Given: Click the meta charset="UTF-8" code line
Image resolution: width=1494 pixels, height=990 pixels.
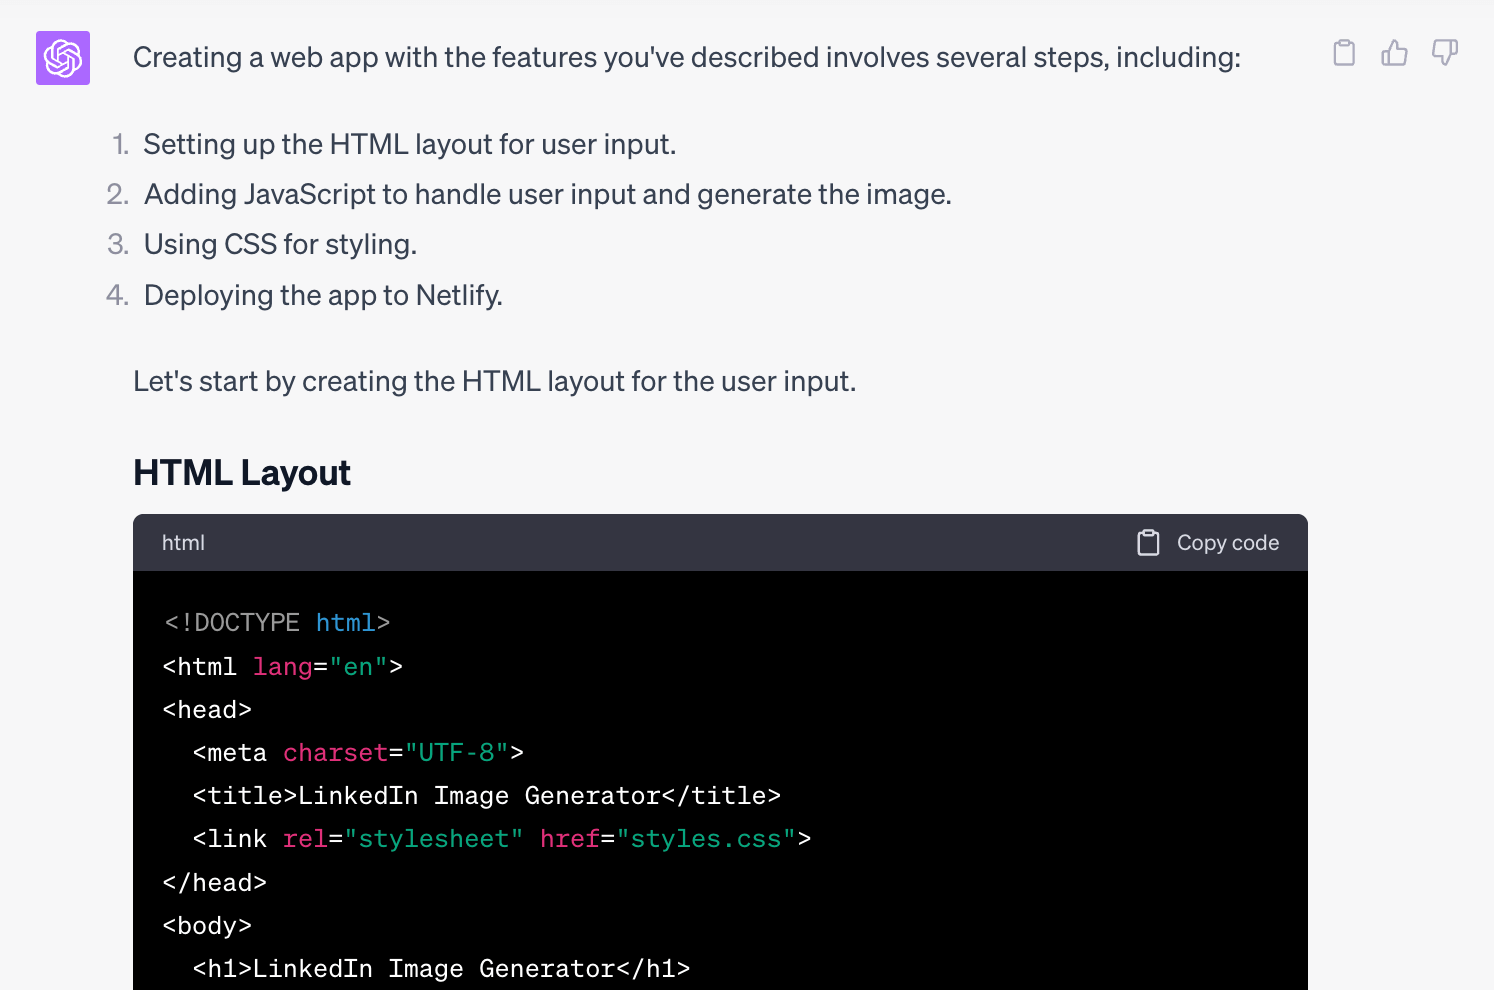Looking at the screenshot, I should coord(358,753).
